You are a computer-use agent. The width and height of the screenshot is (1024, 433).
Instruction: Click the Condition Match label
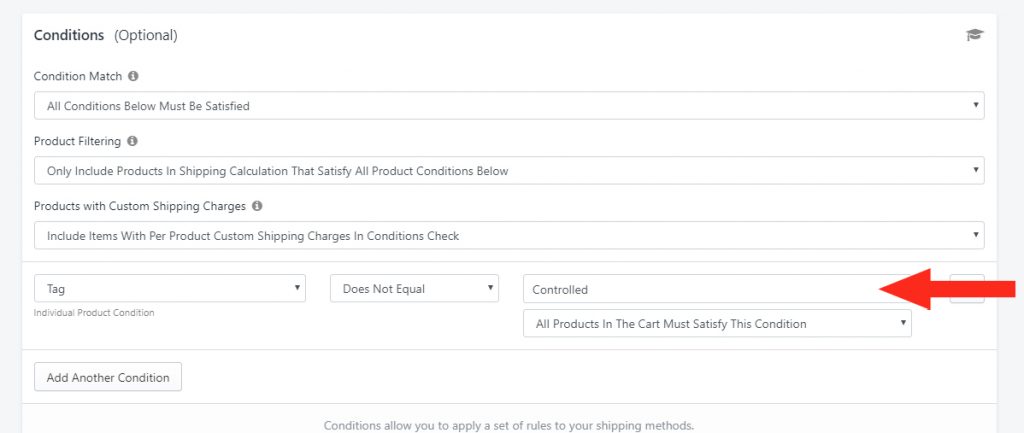coord(78,76)
